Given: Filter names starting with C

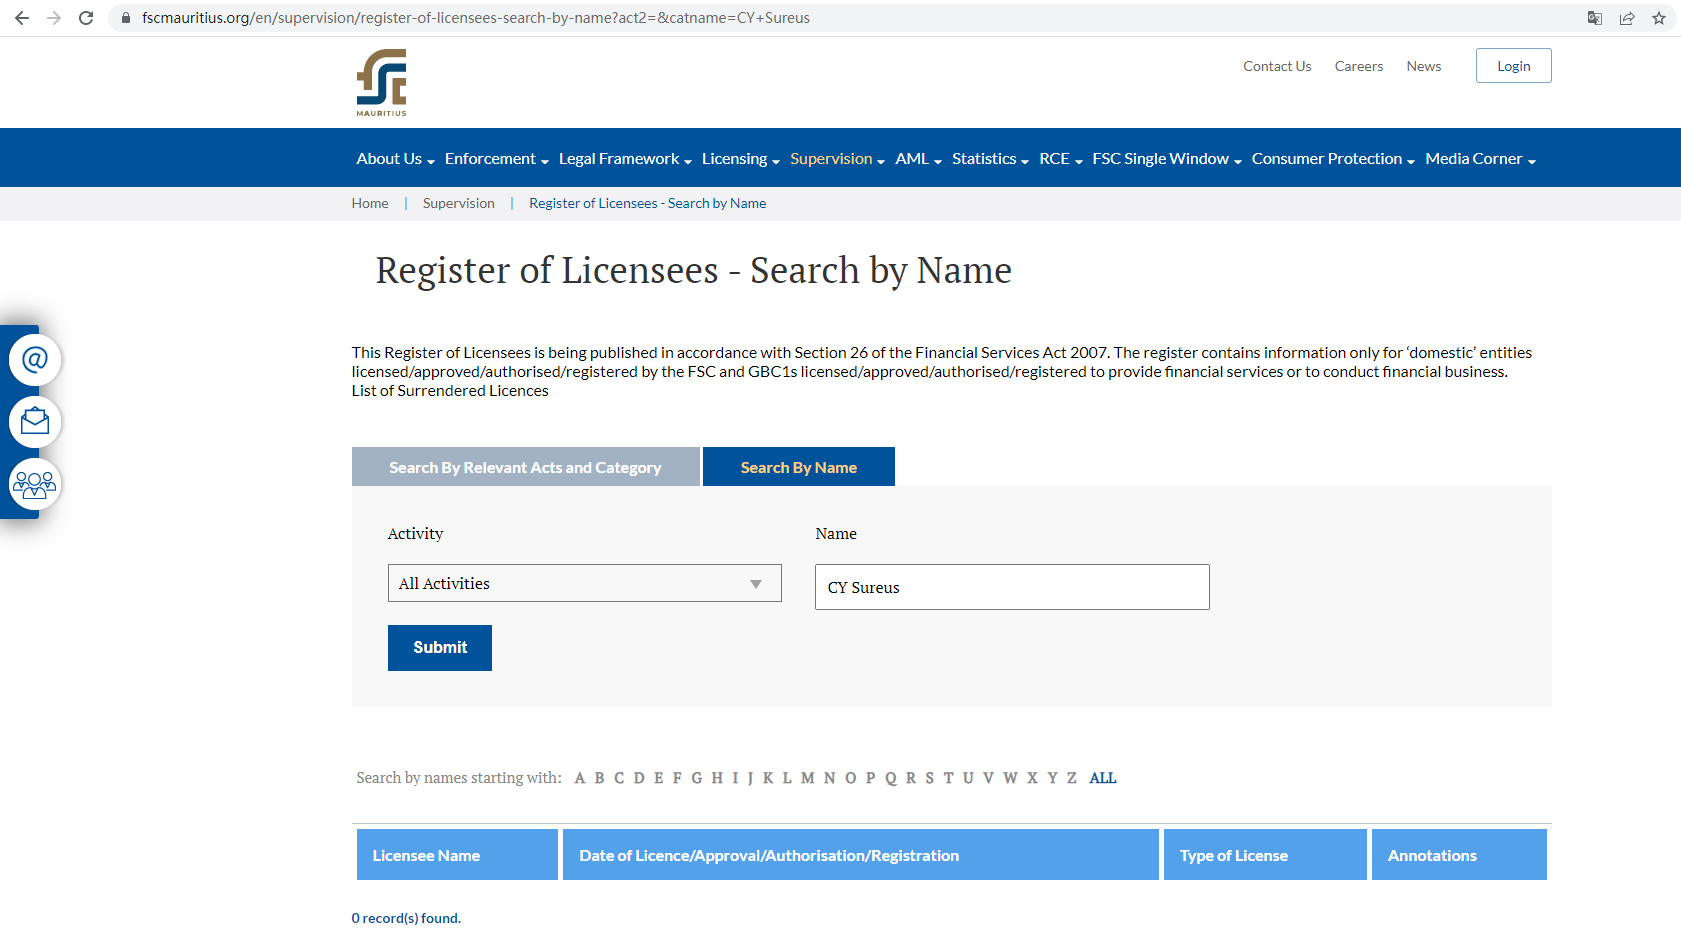Looking at the screenshot, I should point(619,778).
